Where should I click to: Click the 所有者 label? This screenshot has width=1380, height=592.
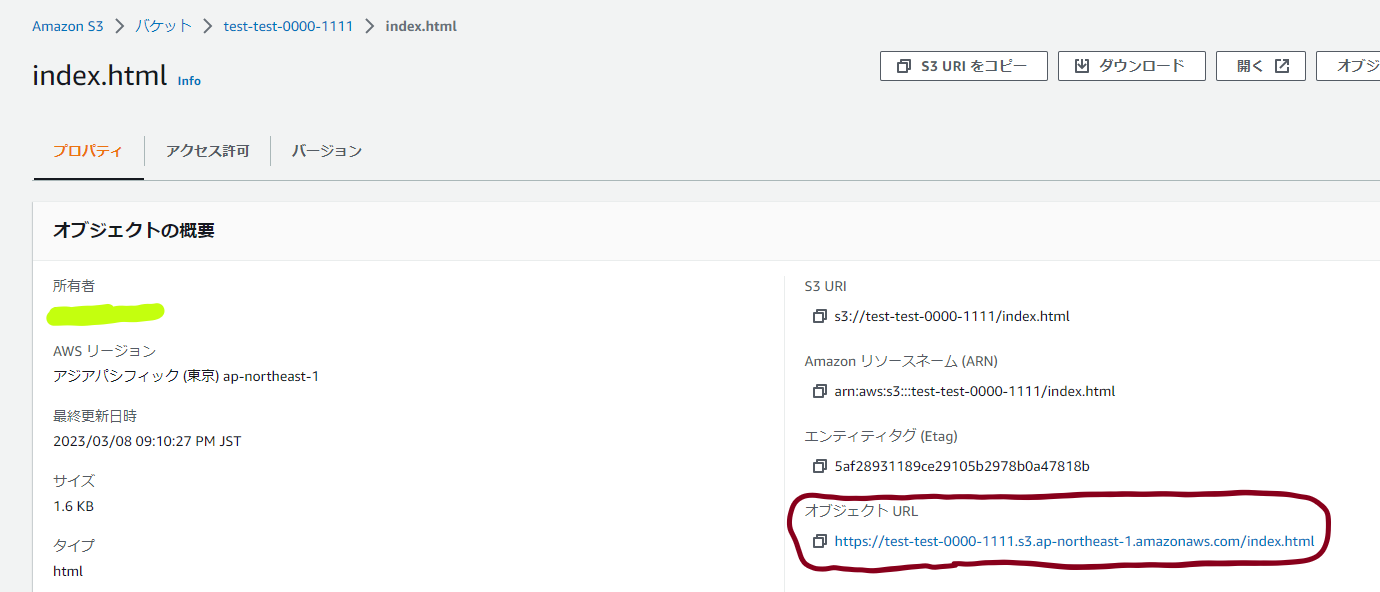point(74,286)
